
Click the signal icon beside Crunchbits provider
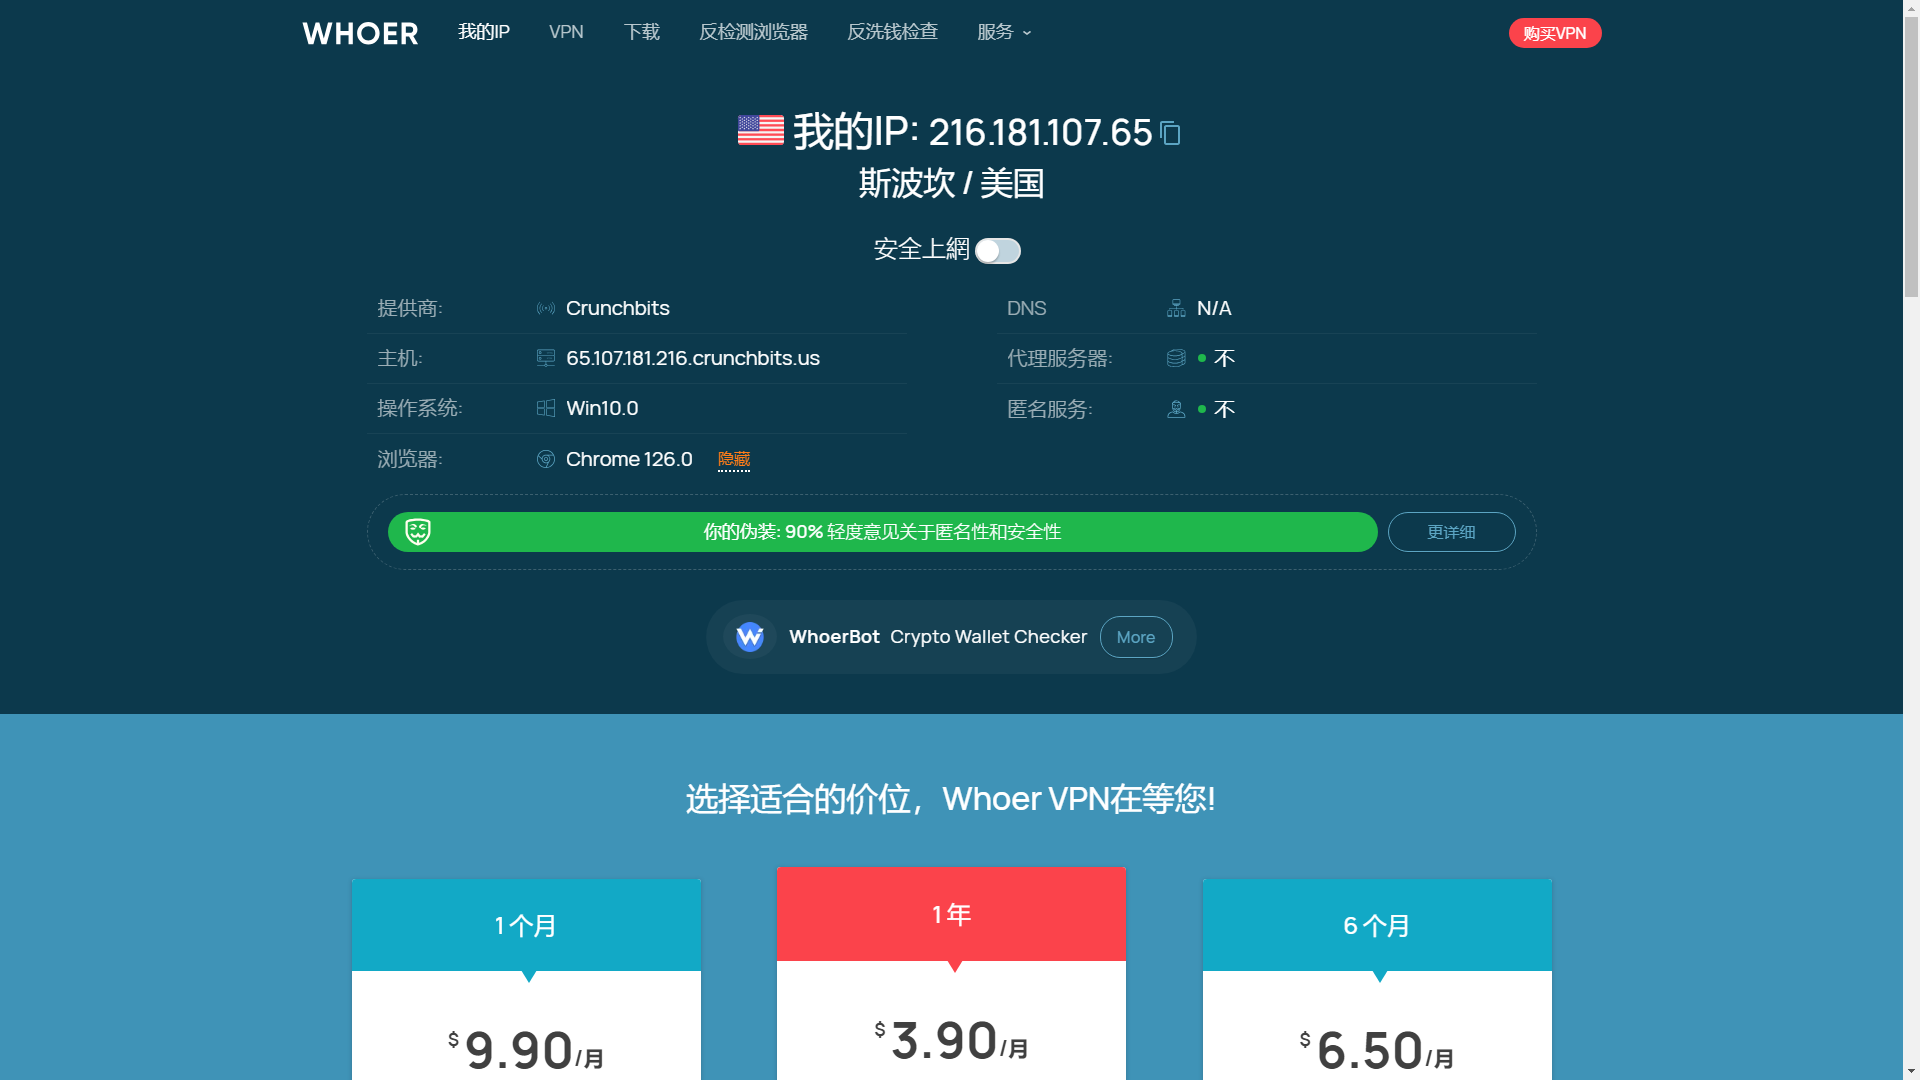[x=546, y=308]
